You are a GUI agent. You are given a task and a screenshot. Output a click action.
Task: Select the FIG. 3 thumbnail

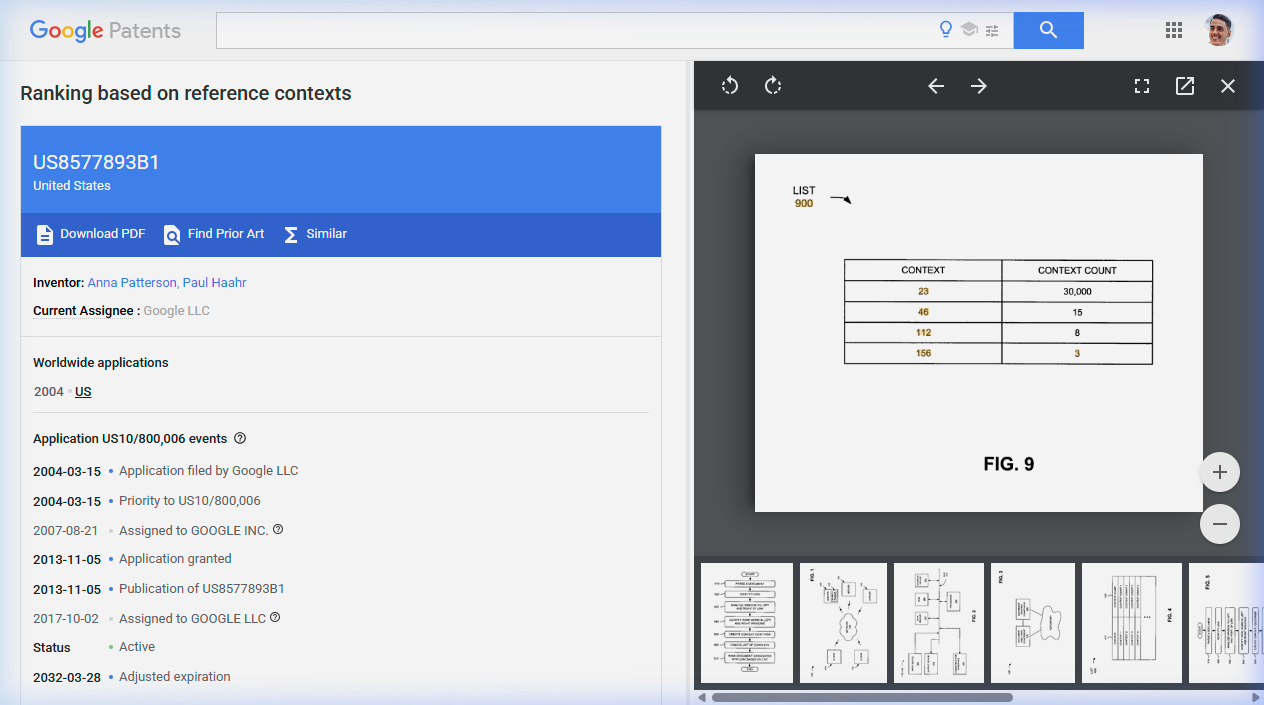pos(1033,623)
